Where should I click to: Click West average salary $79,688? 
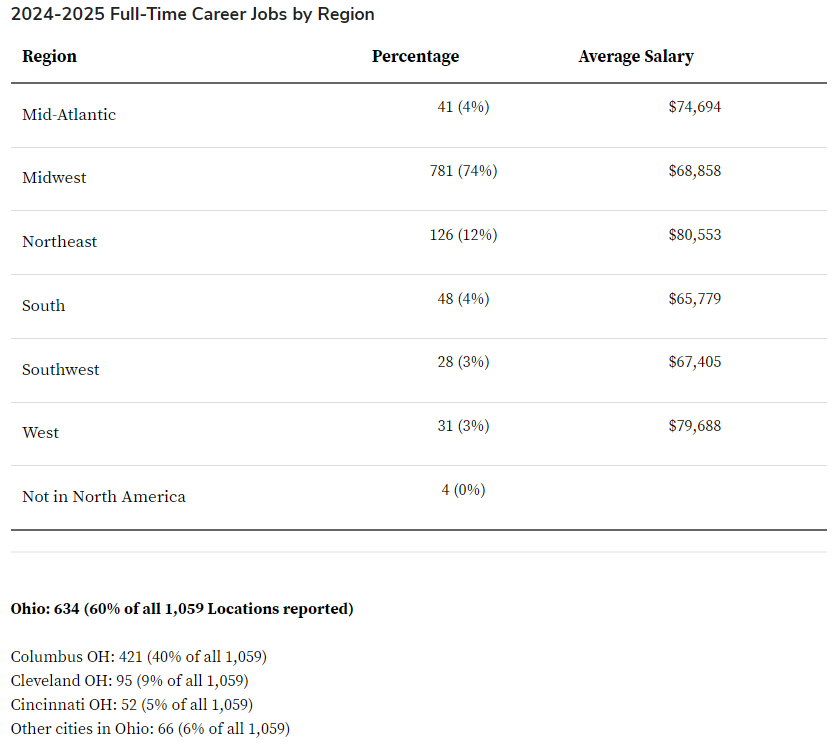pos(695,425)
